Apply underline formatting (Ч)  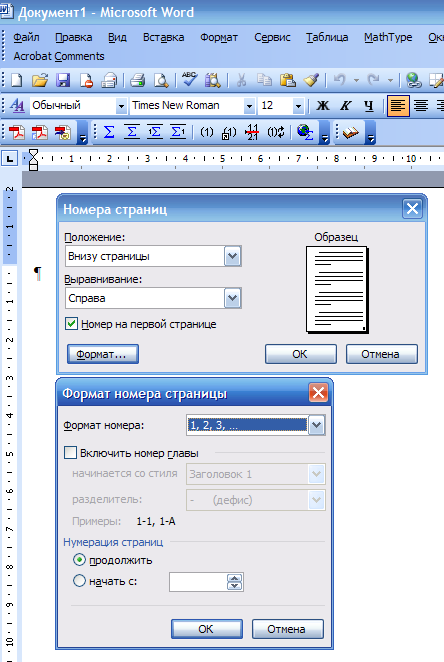click(x=368, y=105)
